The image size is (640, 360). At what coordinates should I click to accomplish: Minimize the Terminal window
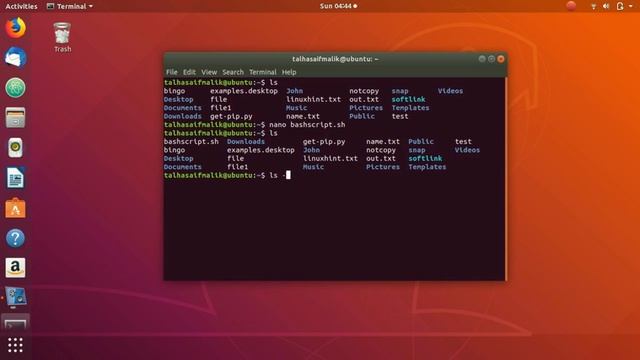482,59
